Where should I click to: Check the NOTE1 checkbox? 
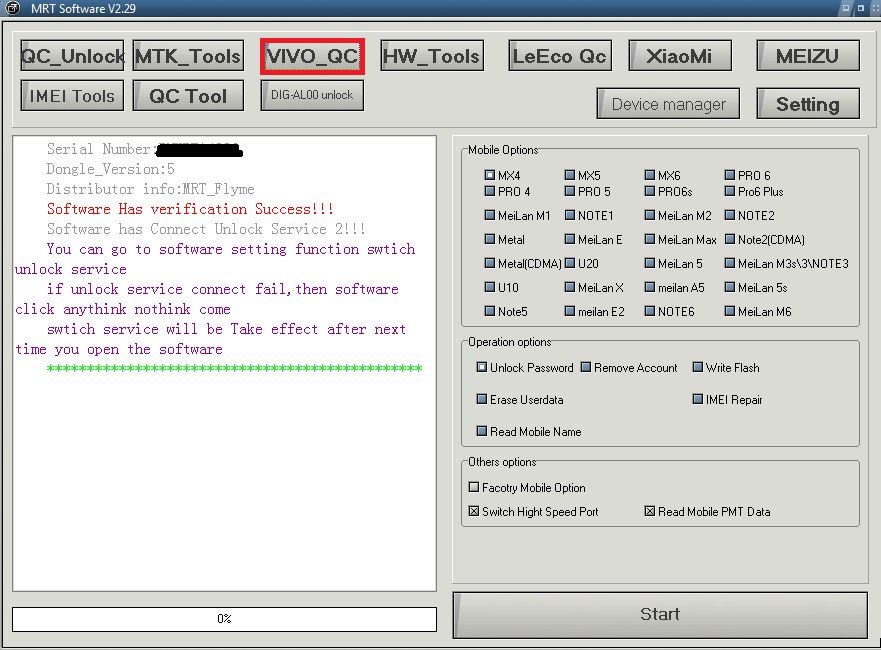[x=570, y=215]
